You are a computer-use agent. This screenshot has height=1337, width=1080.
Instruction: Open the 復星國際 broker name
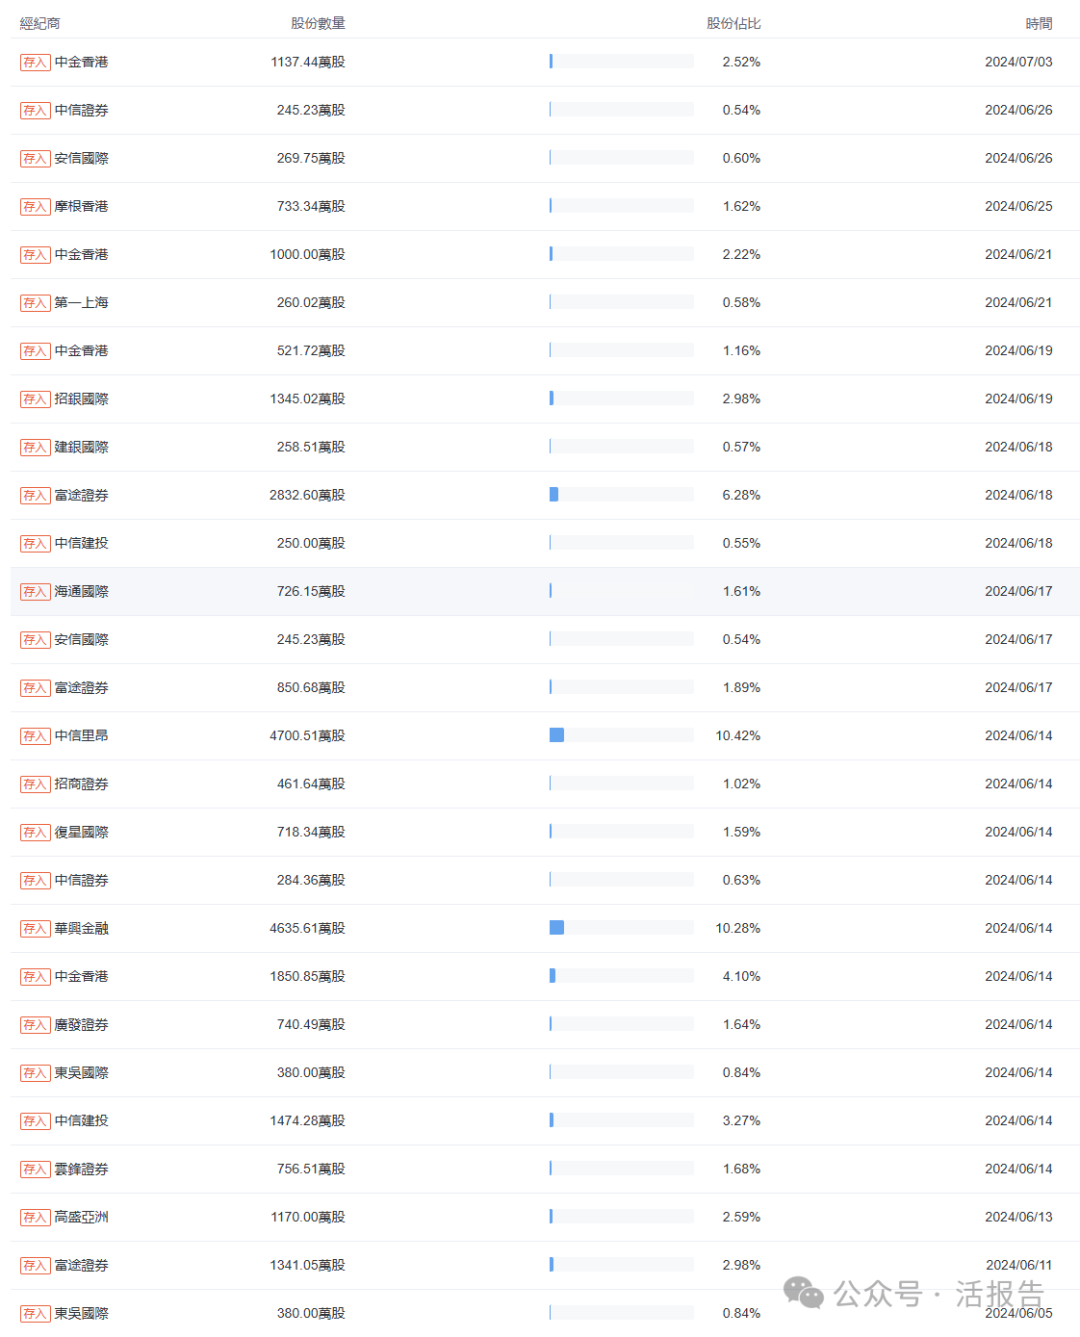tap(81, 832)
